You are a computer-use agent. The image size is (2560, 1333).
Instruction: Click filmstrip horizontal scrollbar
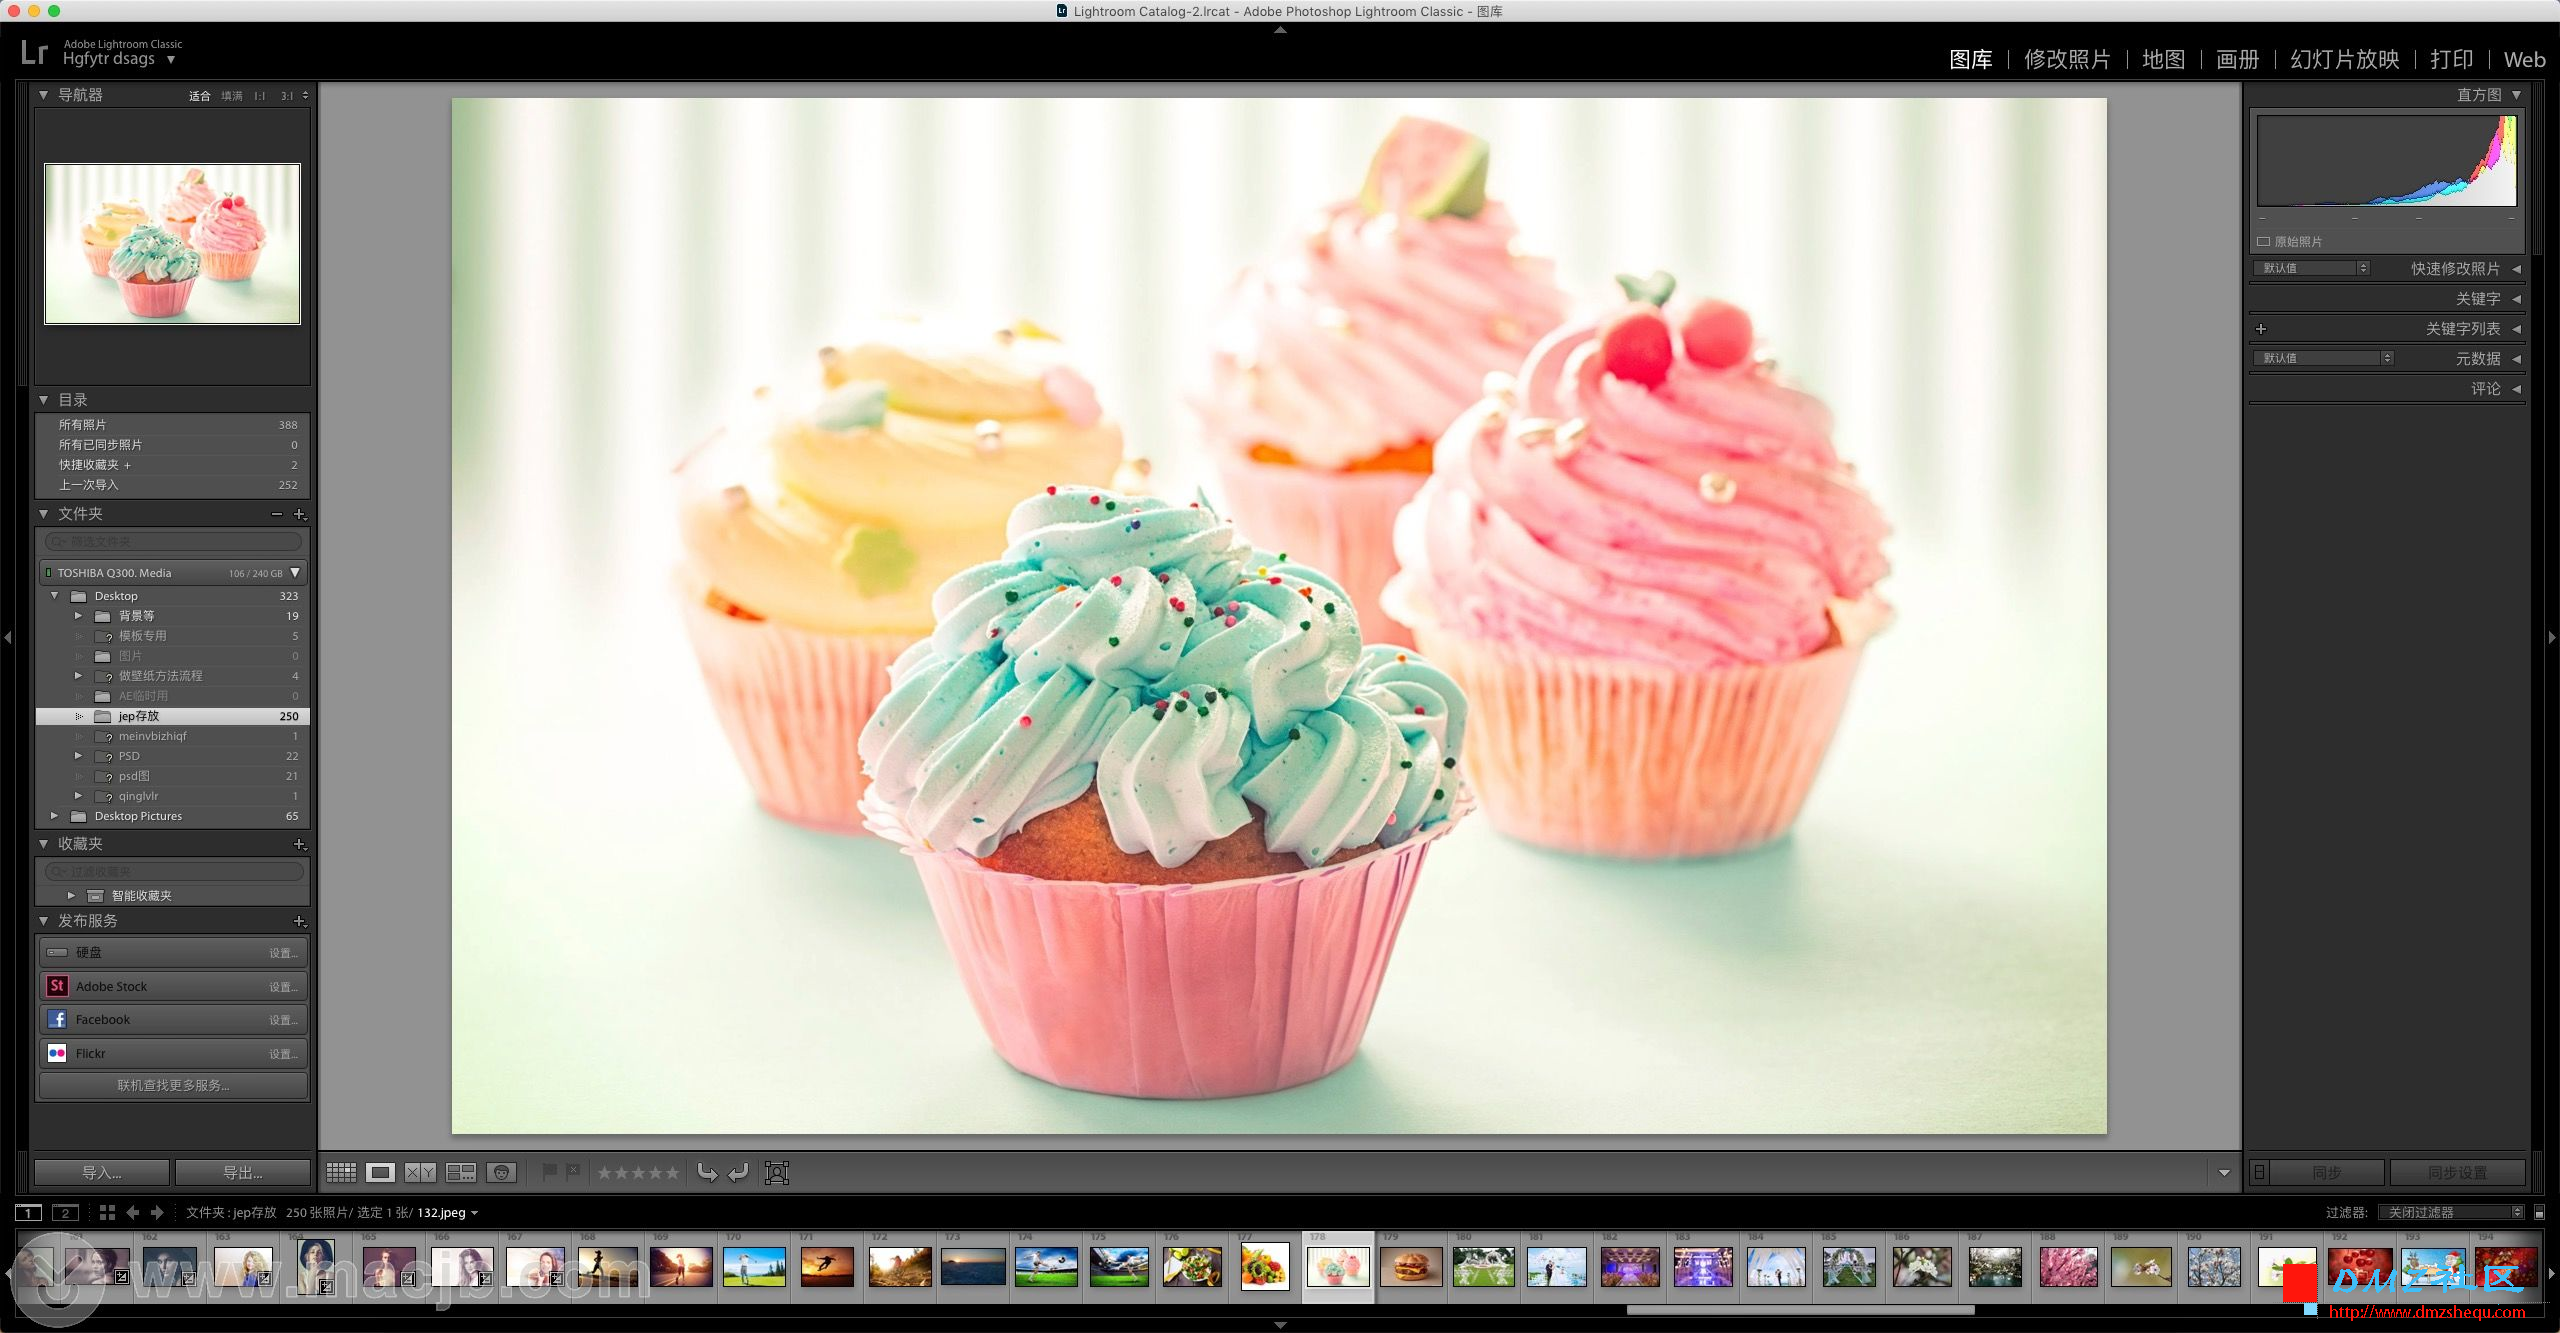(x=1800, y=1309)
